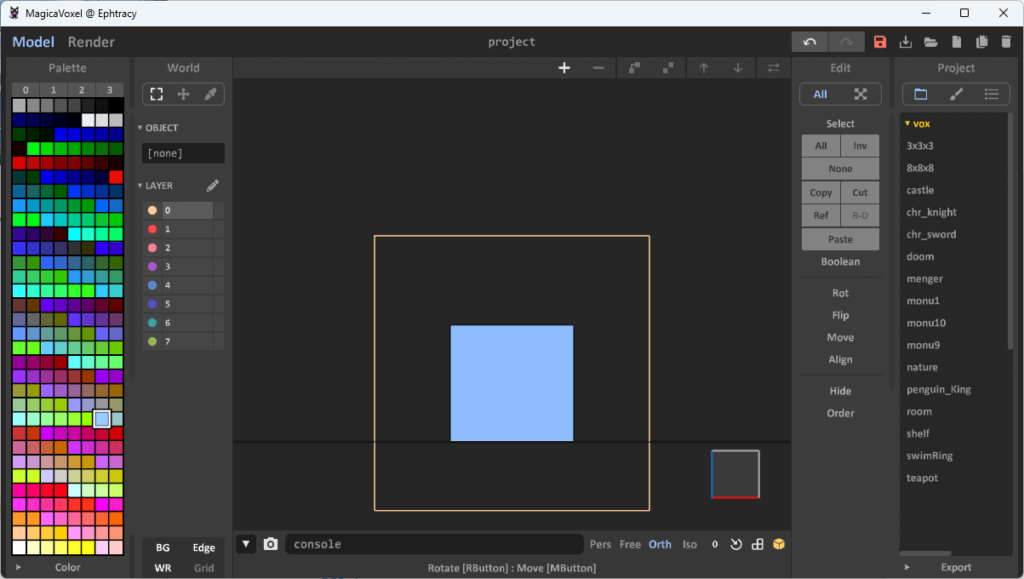Open the console dropdown arrow
The image size is (1024, 579).
(x=246, y=544)
